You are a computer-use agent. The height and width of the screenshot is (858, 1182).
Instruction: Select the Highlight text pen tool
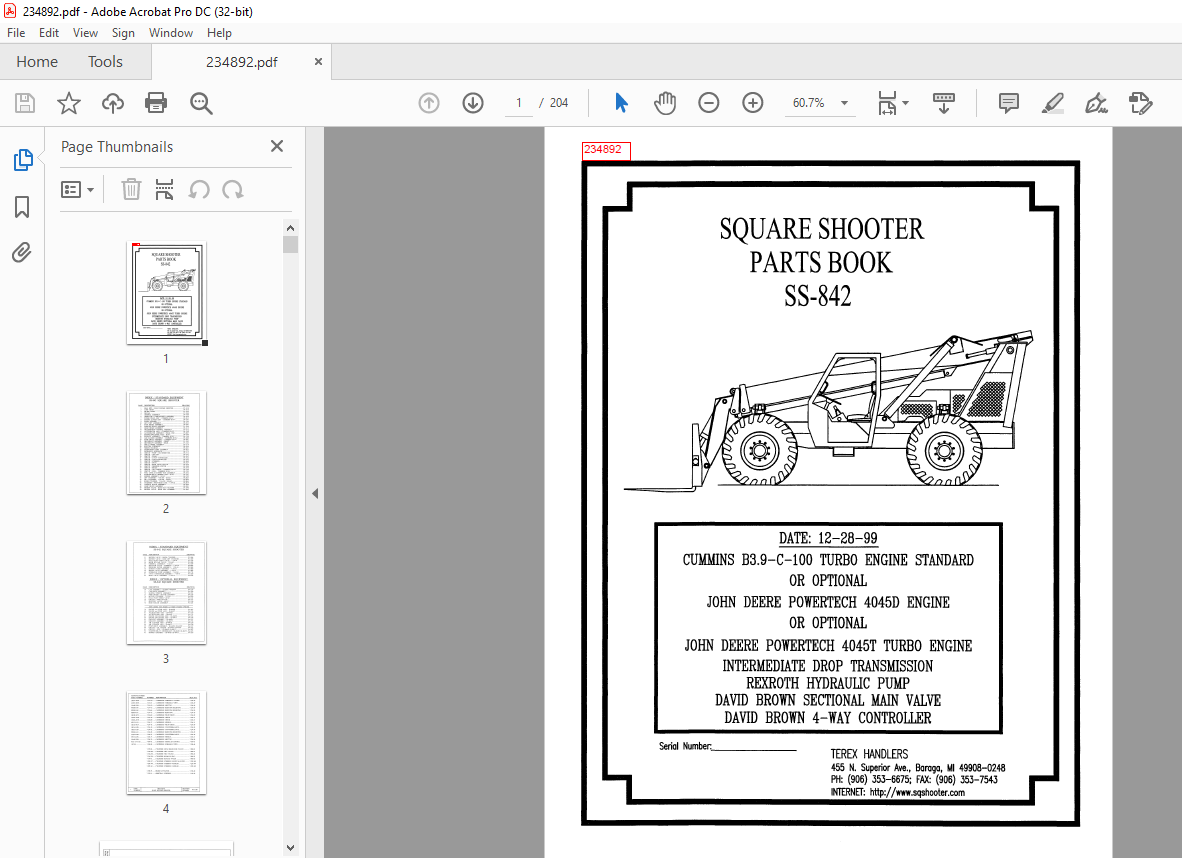pos(1052,103)
